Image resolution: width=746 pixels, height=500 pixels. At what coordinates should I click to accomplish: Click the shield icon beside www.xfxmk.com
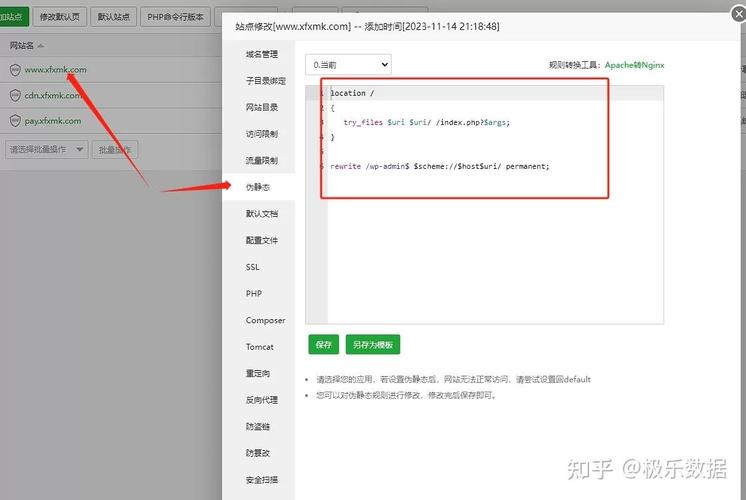tap(15, 70)
